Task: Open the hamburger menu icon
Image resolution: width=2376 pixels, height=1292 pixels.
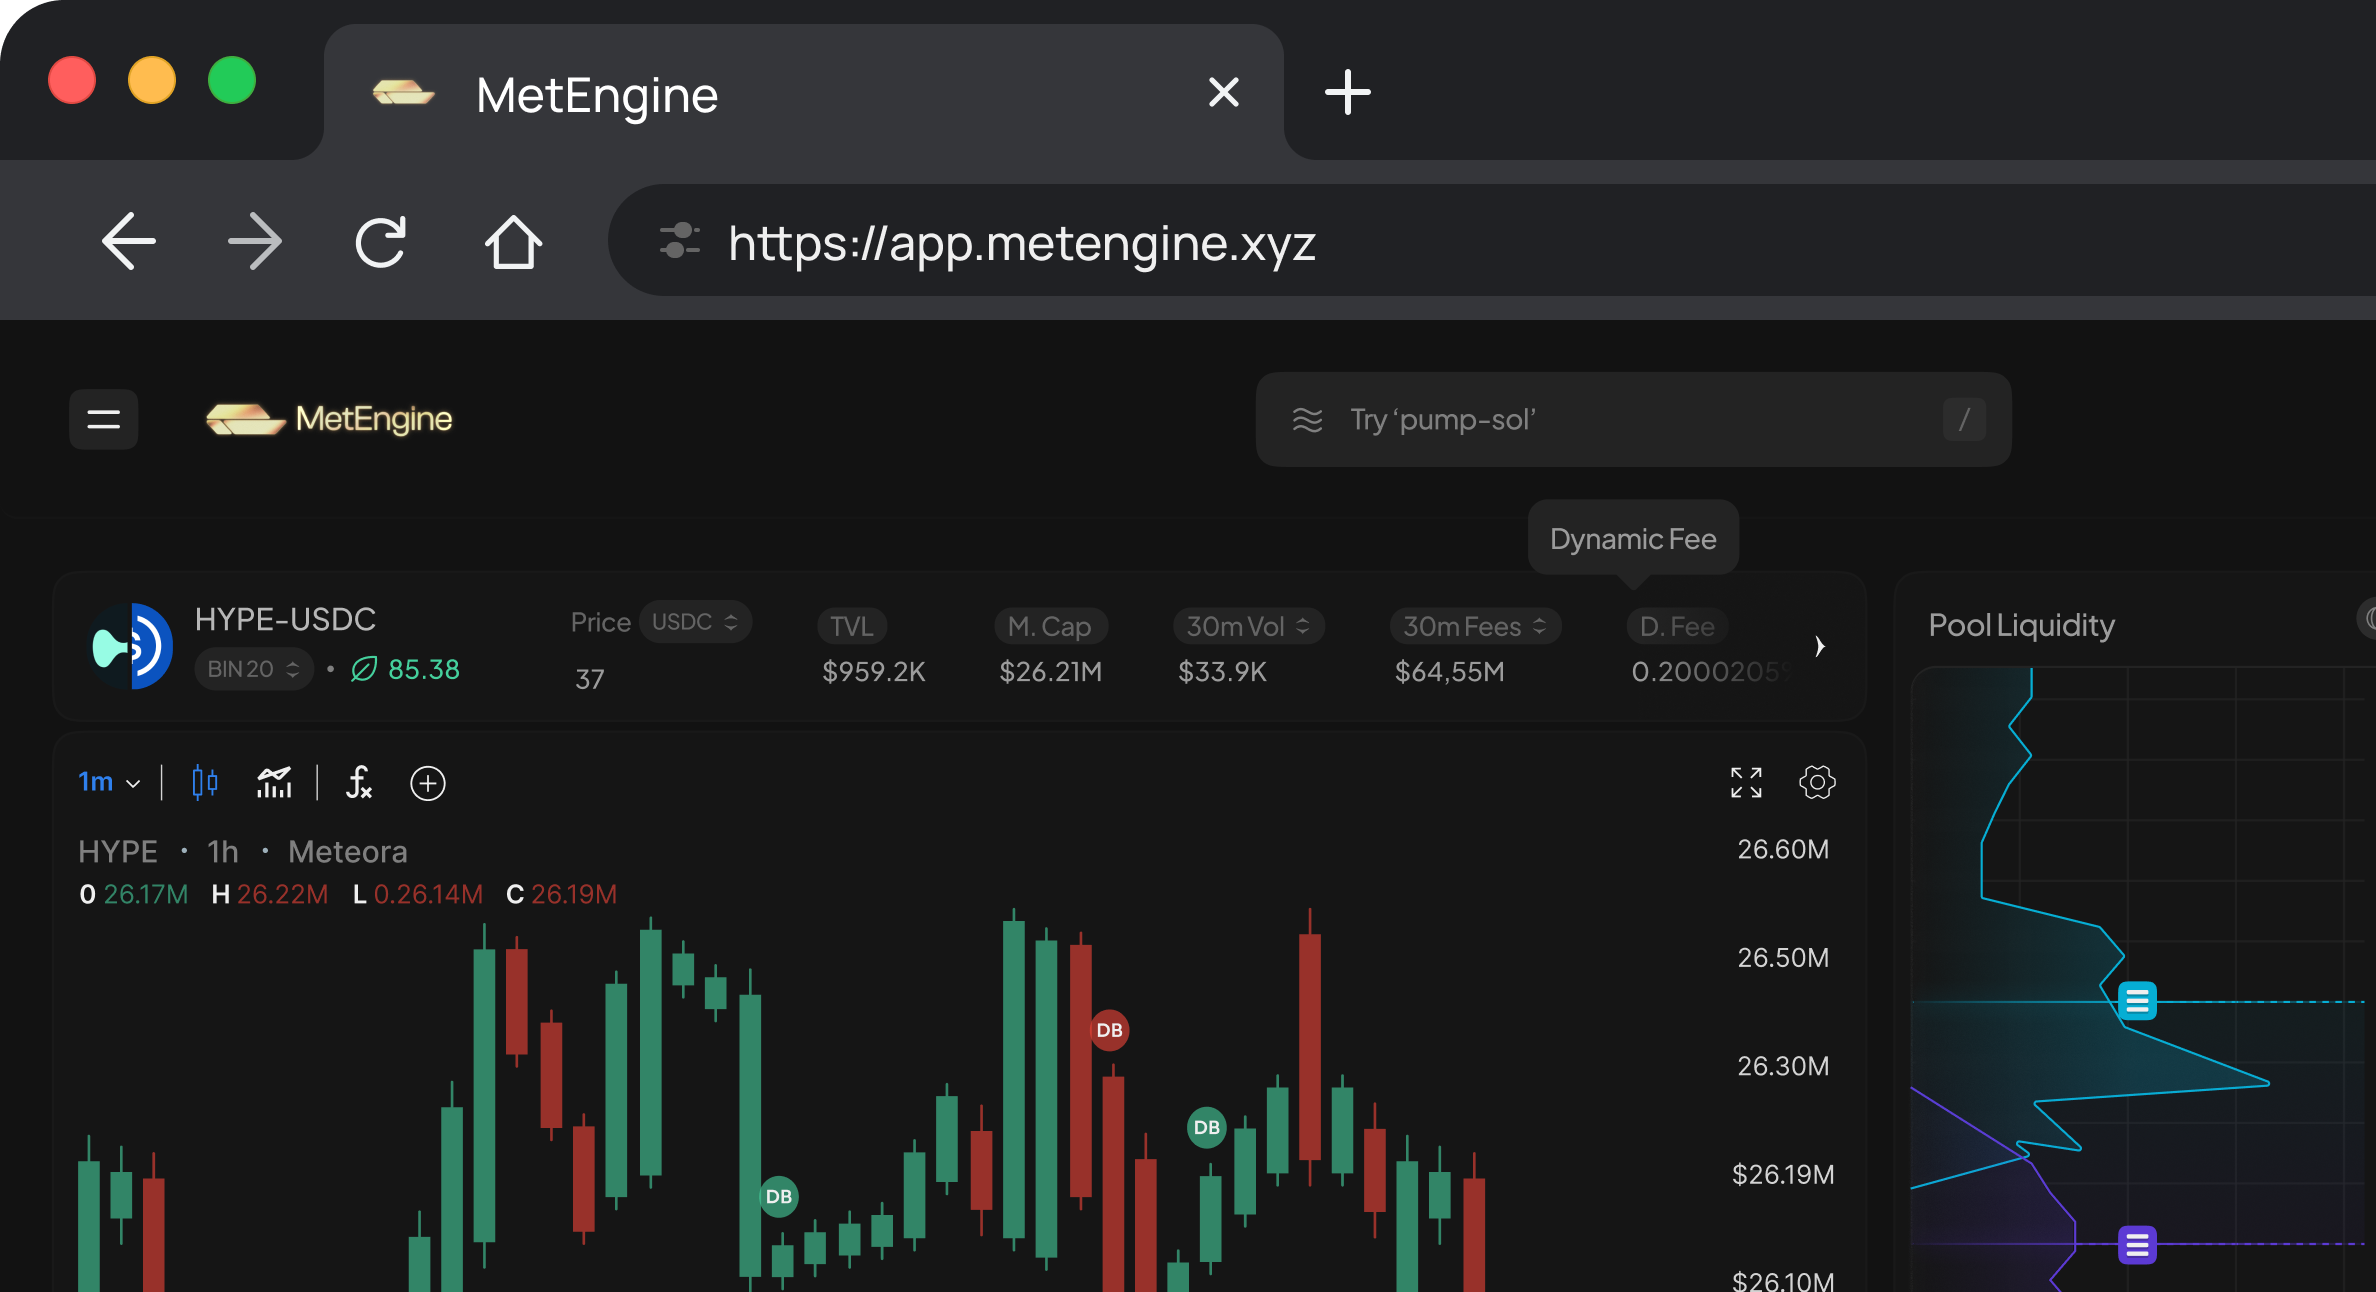Action: tap(104, 419)
